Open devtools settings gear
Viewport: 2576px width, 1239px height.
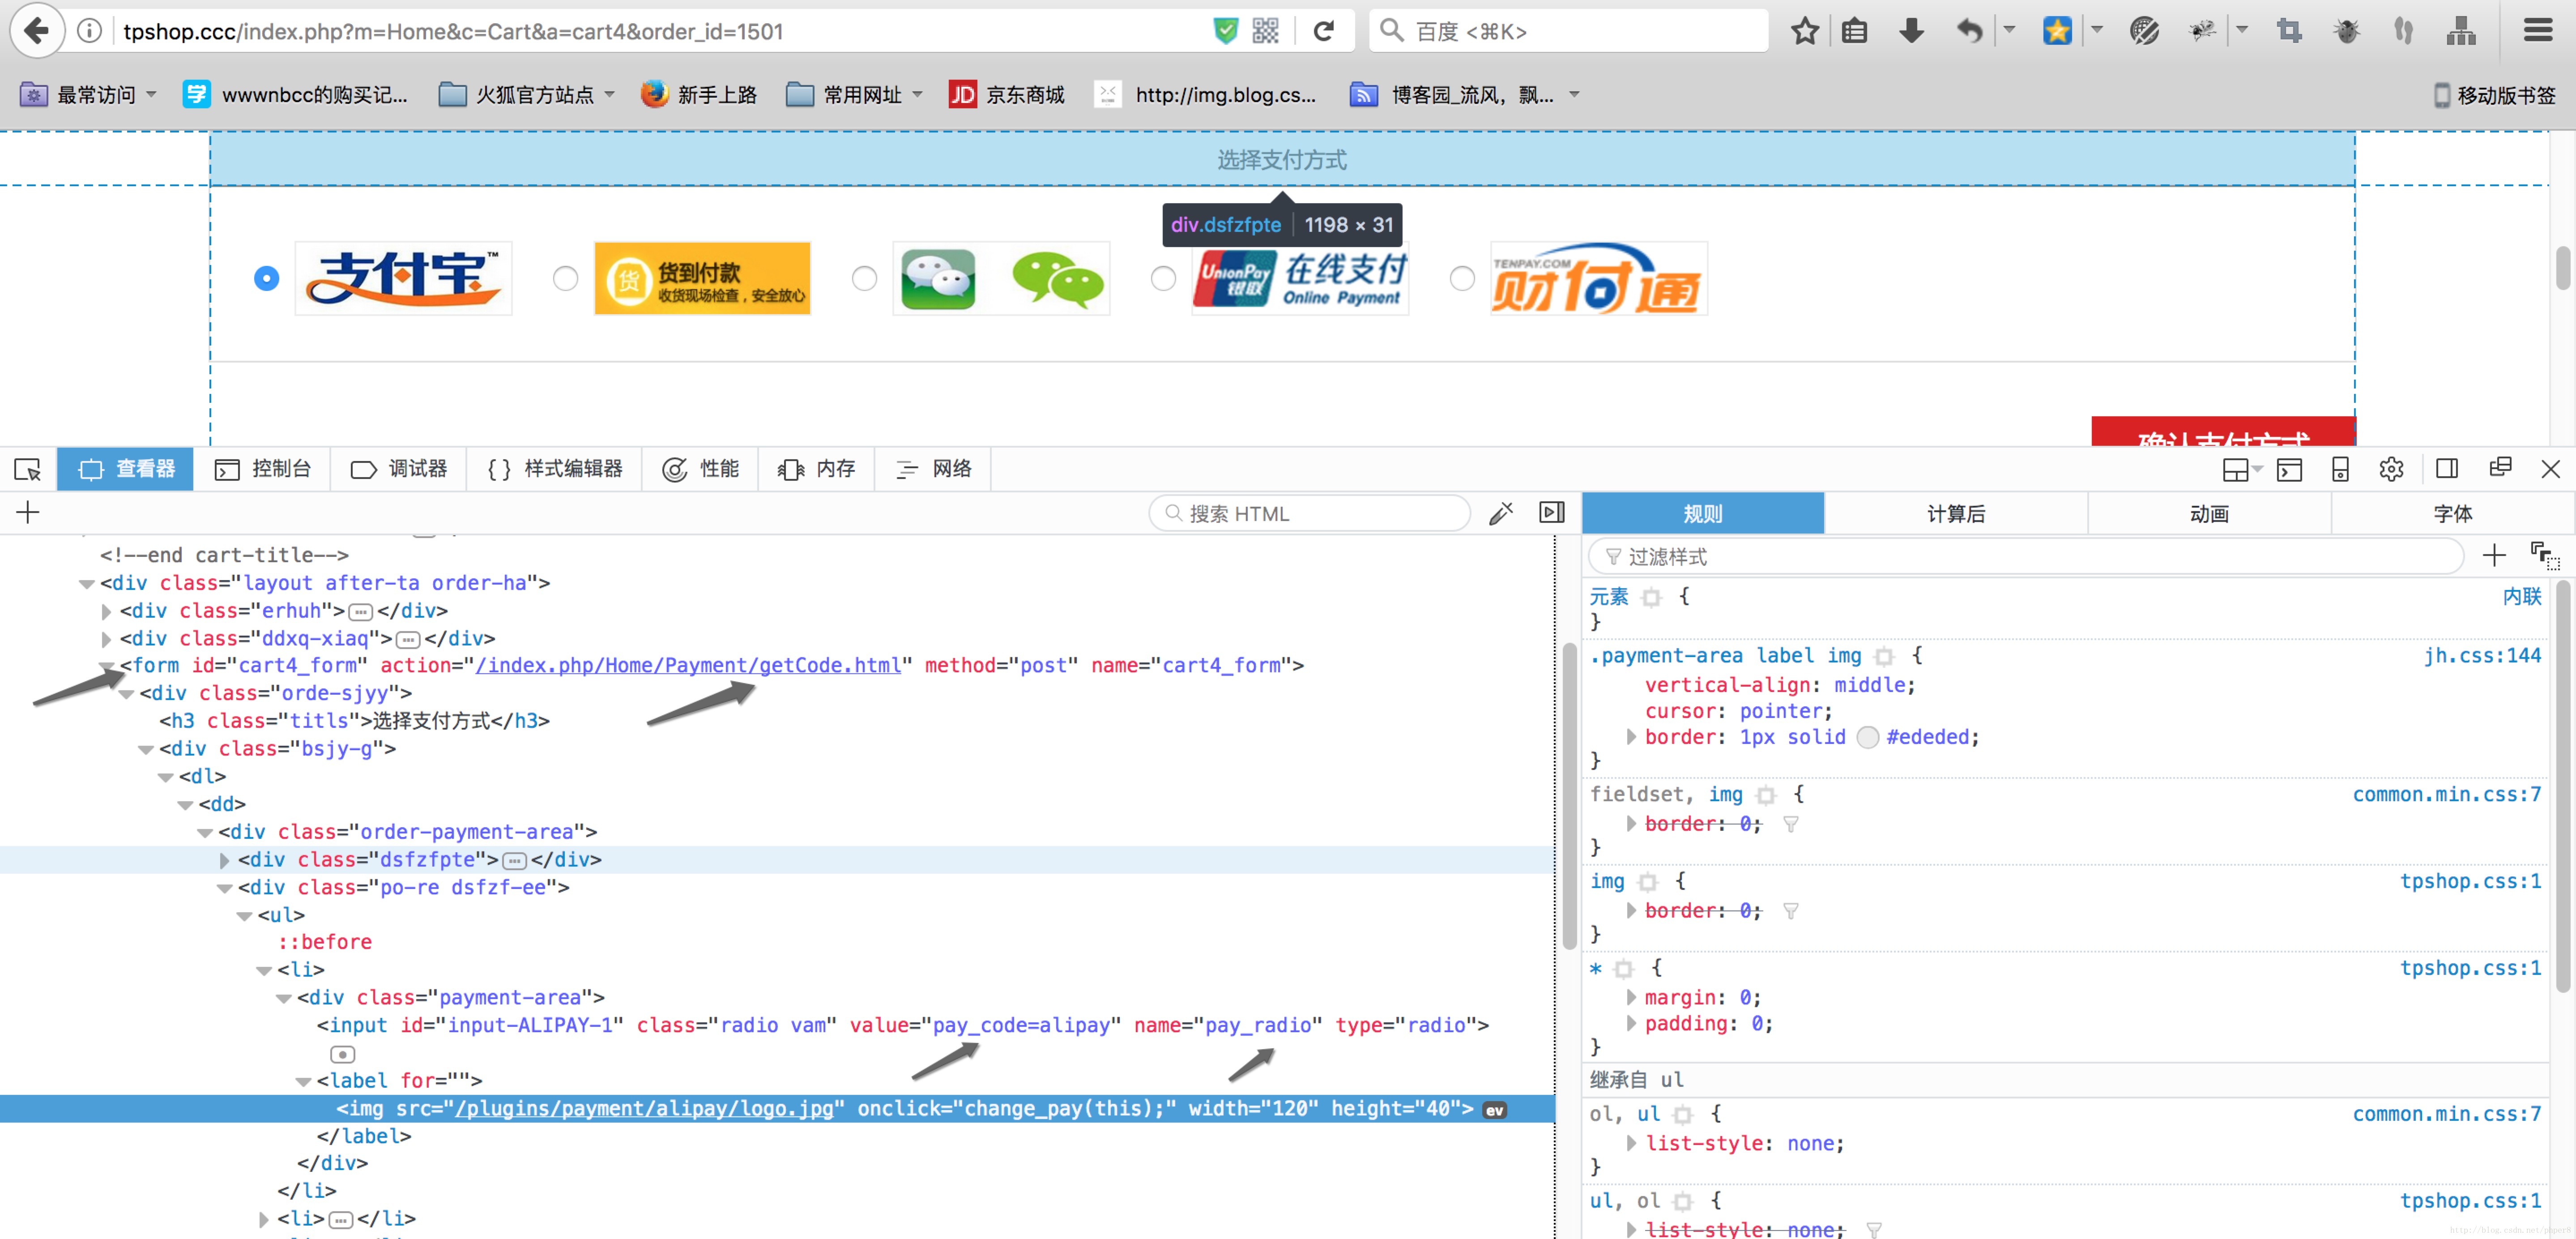click(x=2391, y=469)
